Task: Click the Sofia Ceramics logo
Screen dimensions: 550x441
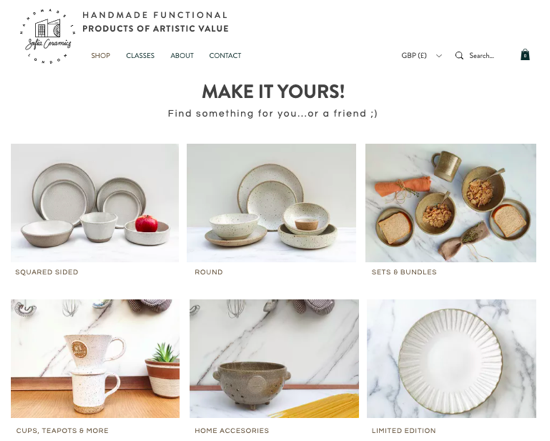Action: point(48,36)
